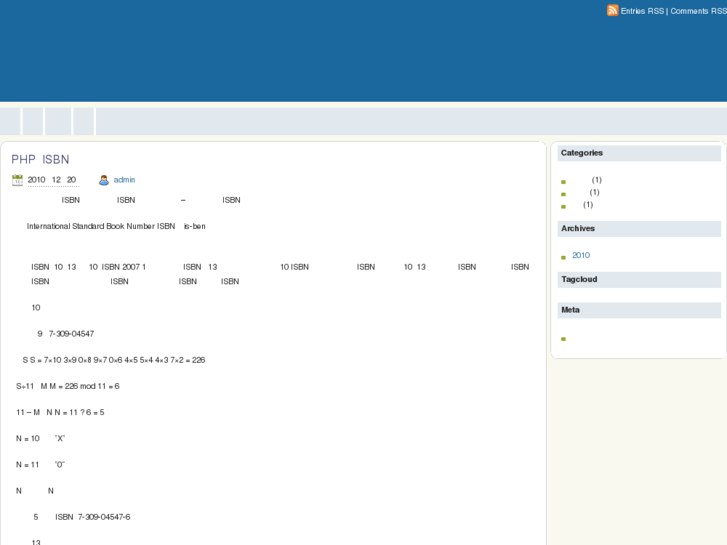The height and width of the screenshot is (545, 727).
Task: Select the text ISBN 7-309-04547-6
Action: 93,517
